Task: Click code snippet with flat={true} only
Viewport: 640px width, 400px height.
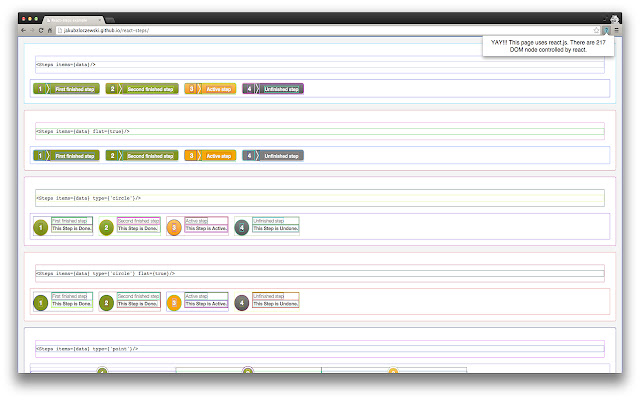Action: tap(82, 131)
